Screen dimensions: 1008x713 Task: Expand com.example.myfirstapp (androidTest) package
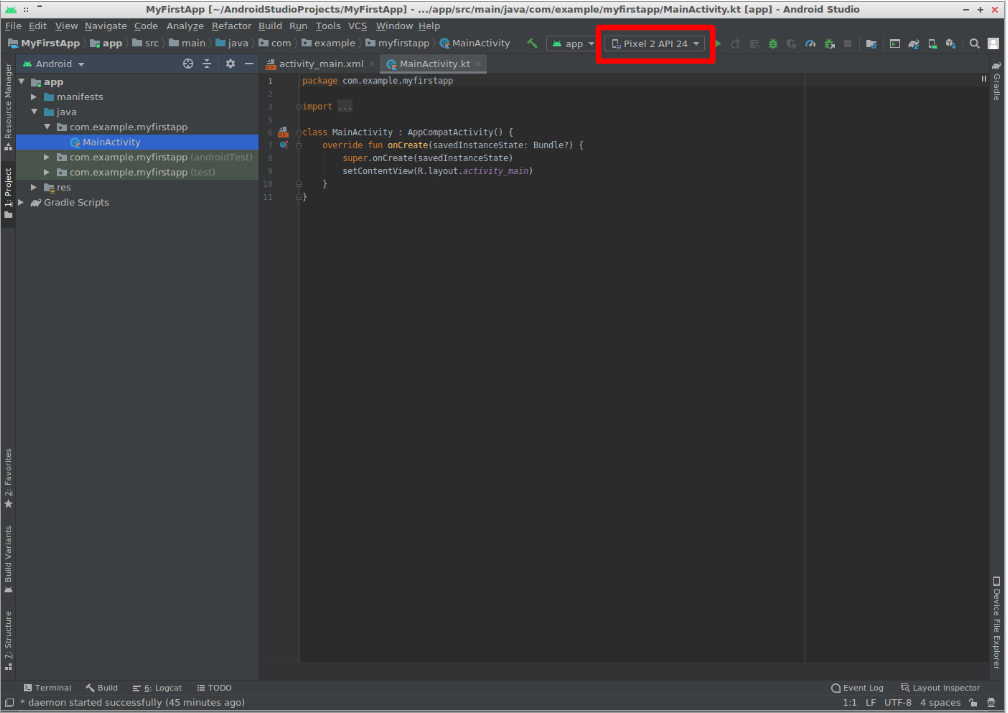pos(46,157)
